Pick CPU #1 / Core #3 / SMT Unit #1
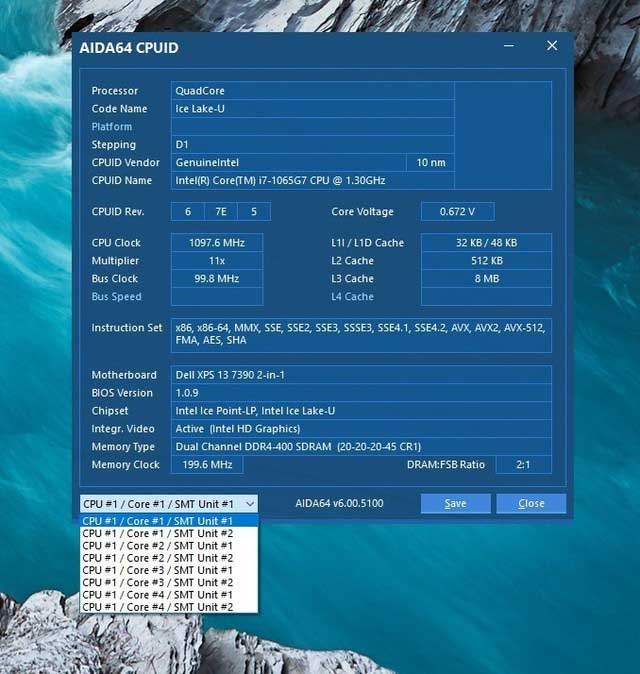Viewport: 640px width, 674px height. 169,570
